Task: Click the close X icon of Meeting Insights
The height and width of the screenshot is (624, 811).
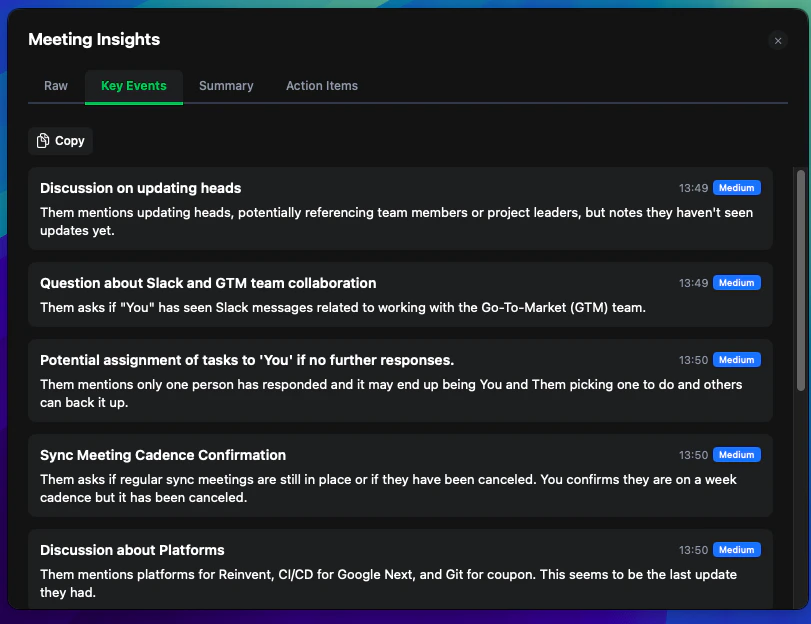Action: [x=778, y=41]
